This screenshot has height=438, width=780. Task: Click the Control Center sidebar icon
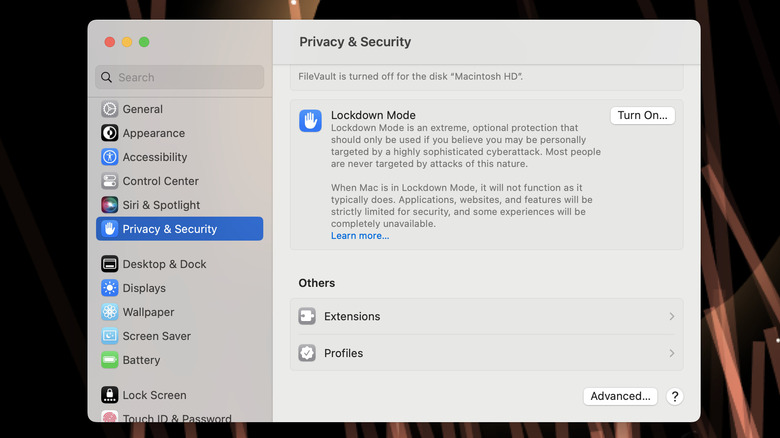[110, 181]
